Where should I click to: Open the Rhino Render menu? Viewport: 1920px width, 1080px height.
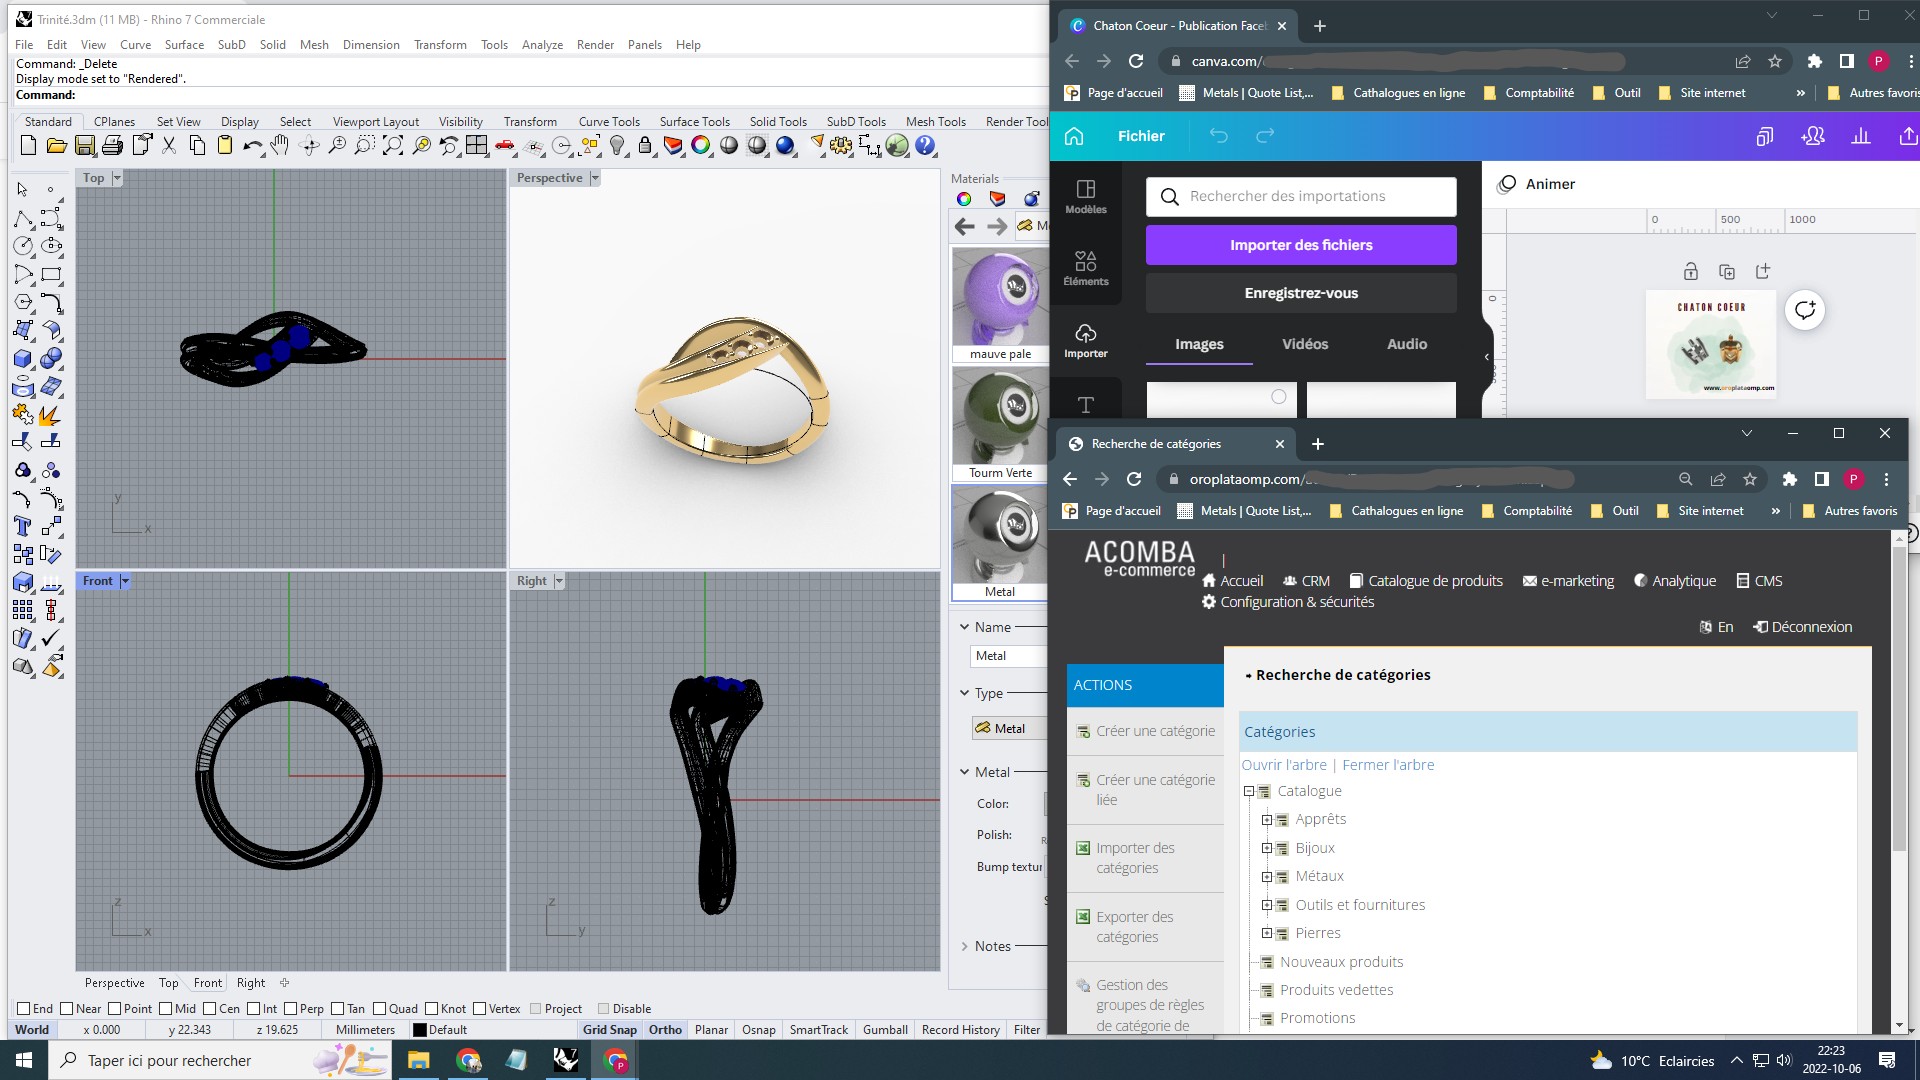click(595, 45)
